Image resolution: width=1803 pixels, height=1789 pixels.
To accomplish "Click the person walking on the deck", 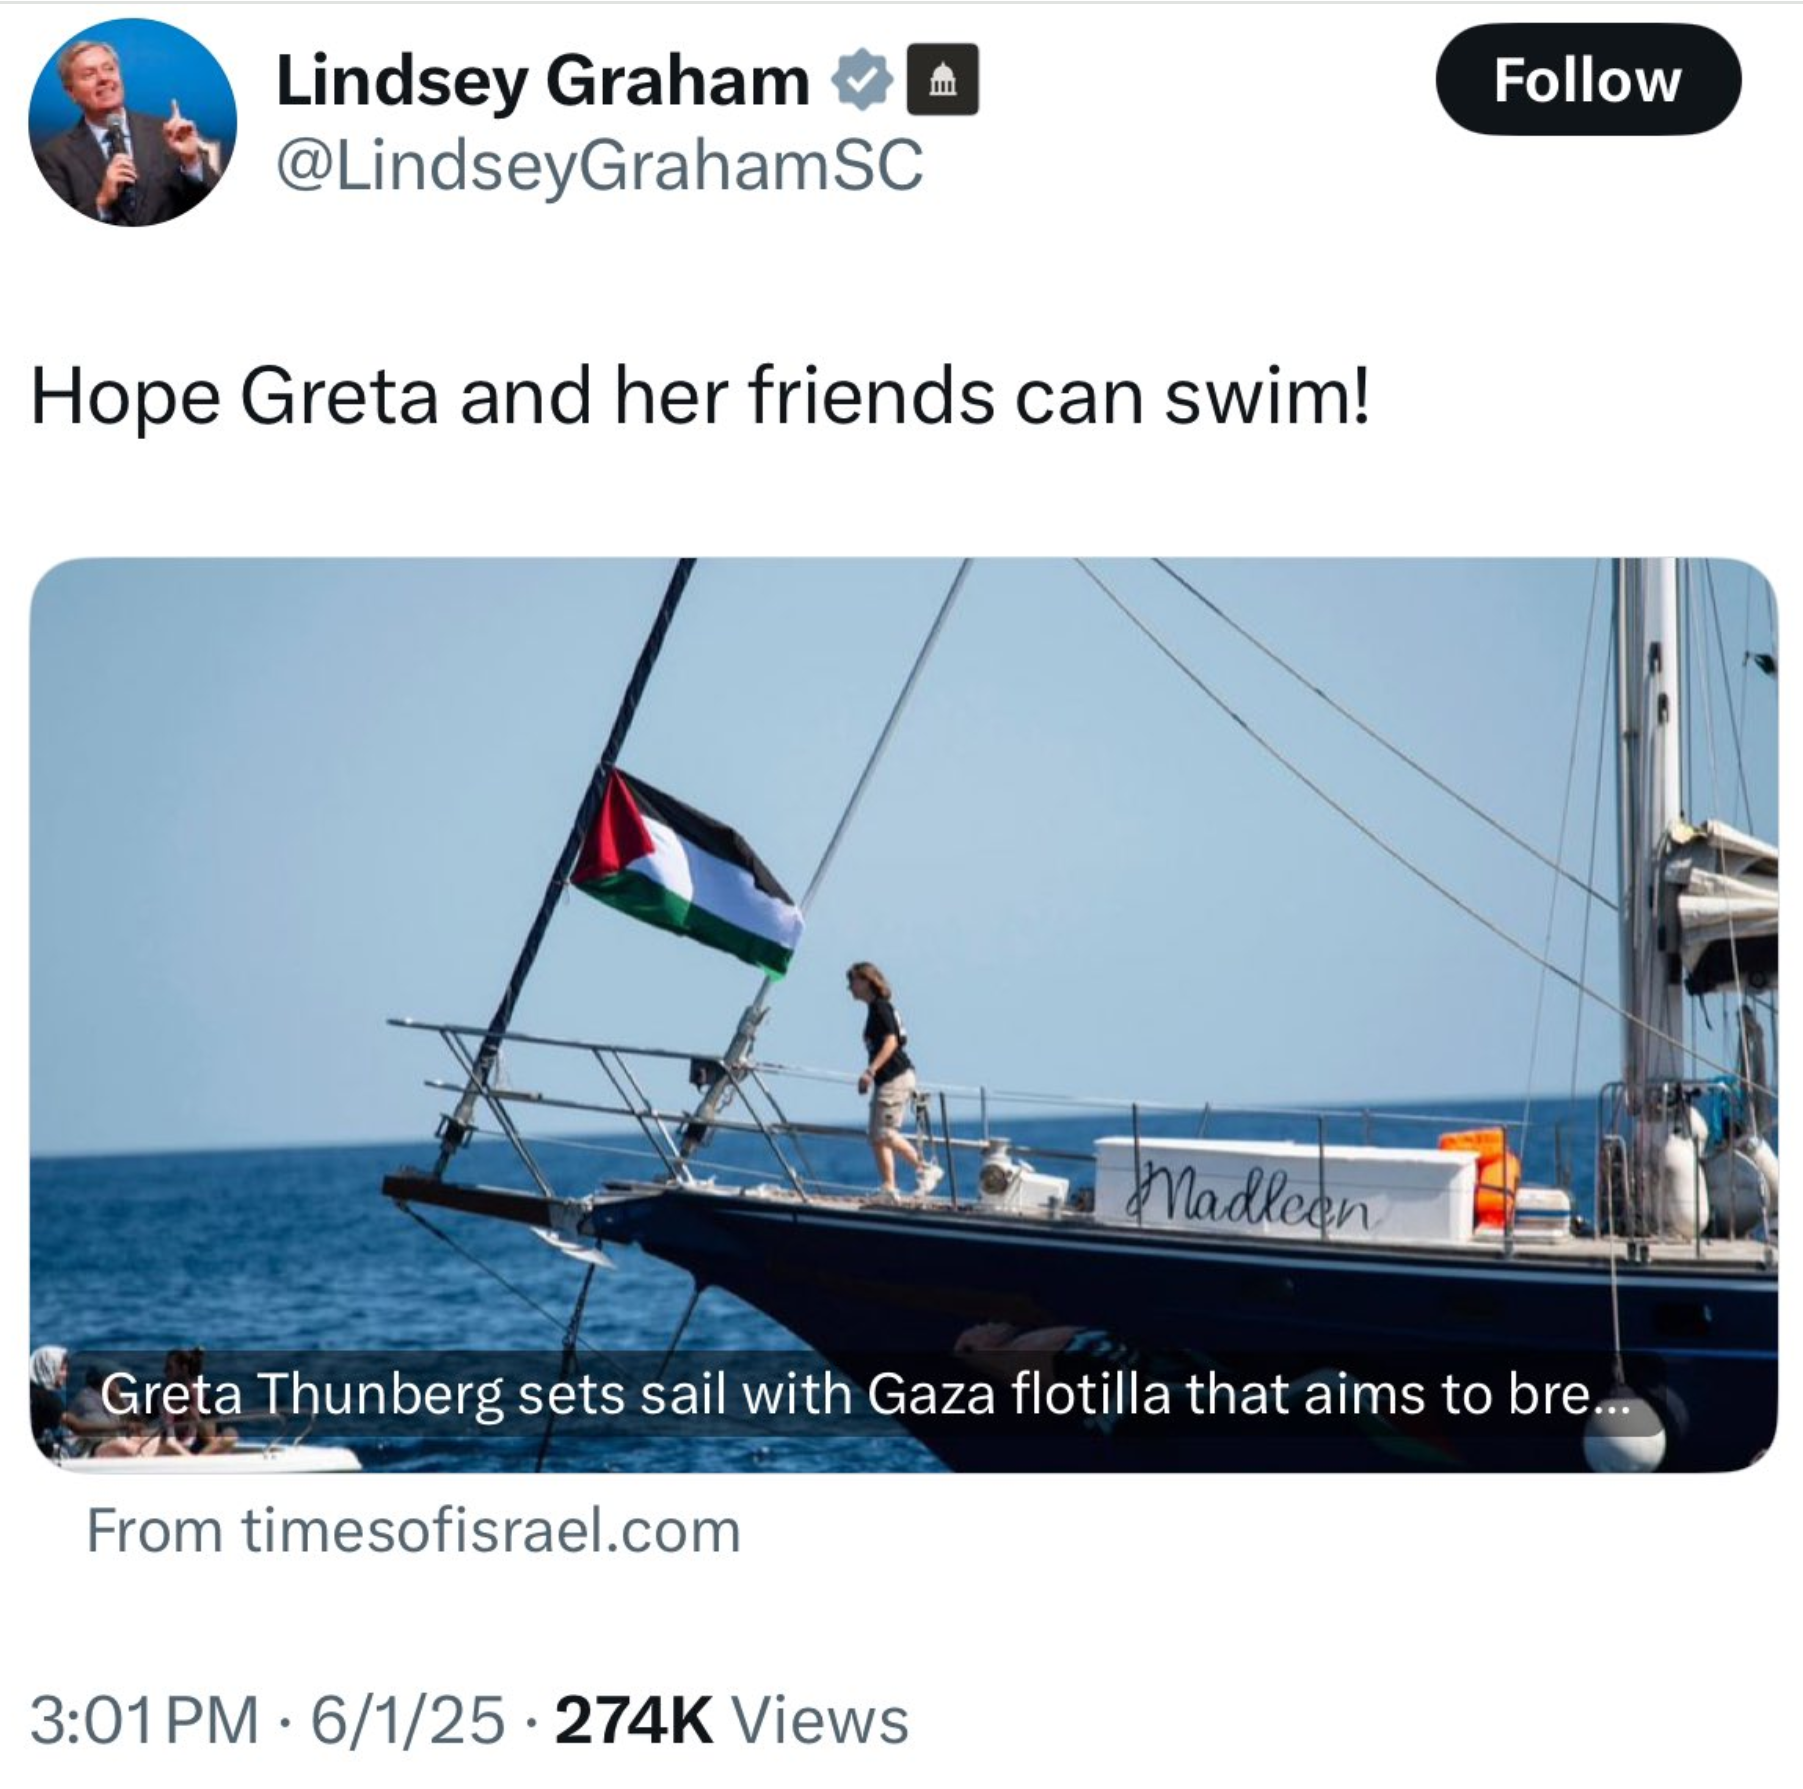I will click(x=888, y=1080).
